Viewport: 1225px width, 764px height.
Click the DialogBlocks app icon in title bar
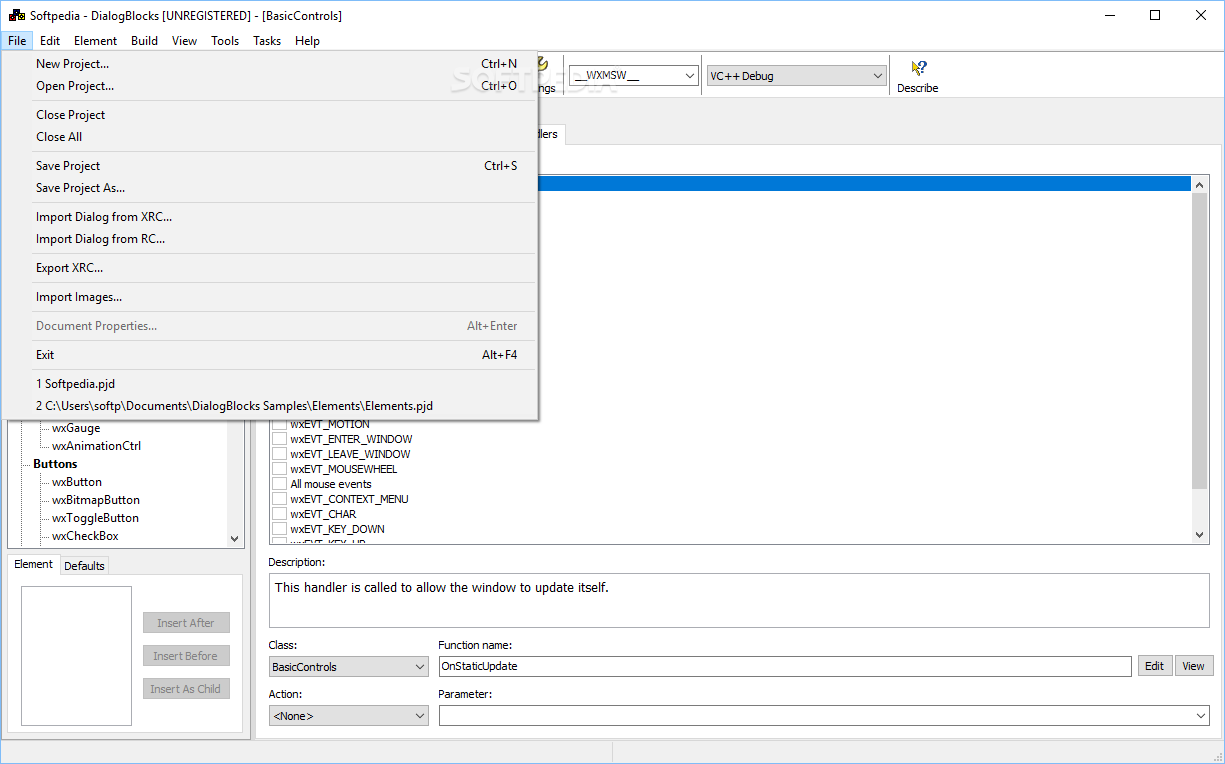(17, 15)
